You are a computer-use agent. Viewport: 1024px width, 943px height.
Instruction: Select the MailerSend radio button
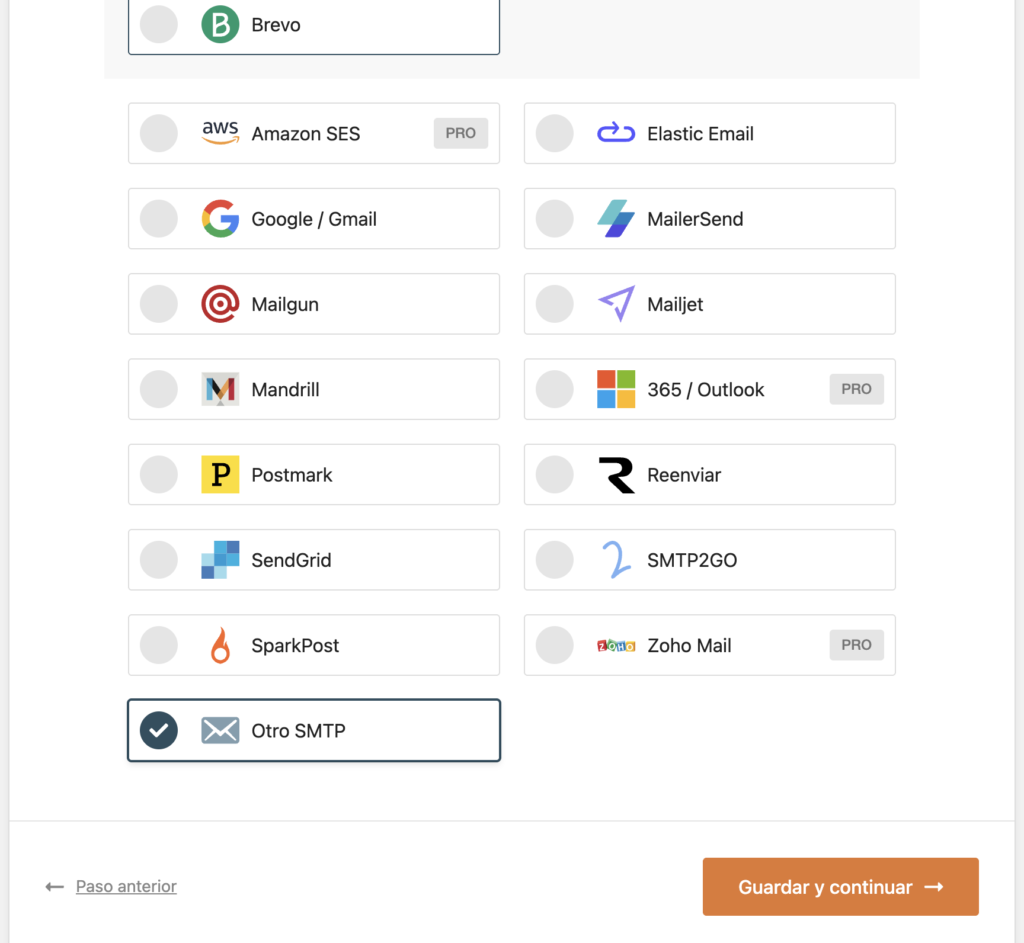tap(555, 218)
